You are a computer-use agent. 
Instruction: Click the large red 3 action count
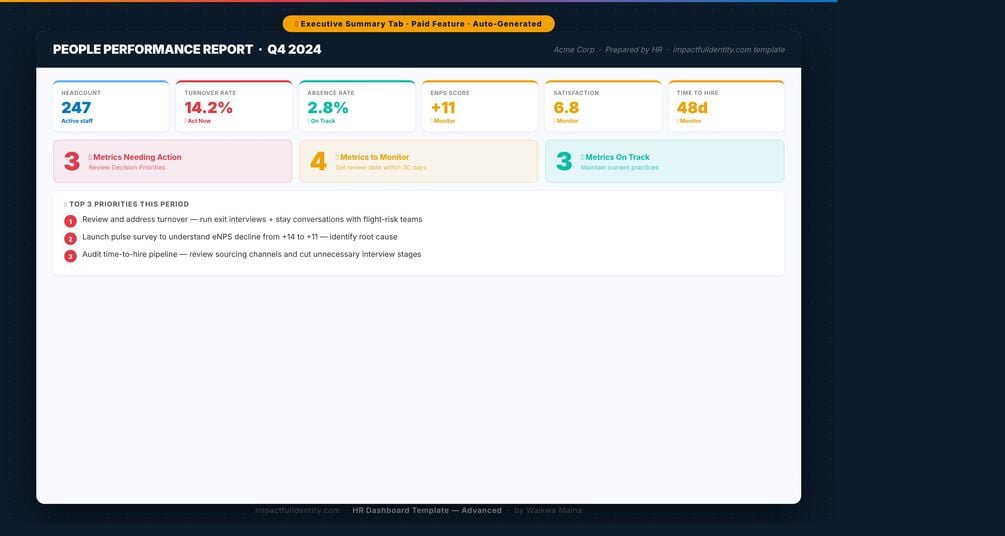72,161
